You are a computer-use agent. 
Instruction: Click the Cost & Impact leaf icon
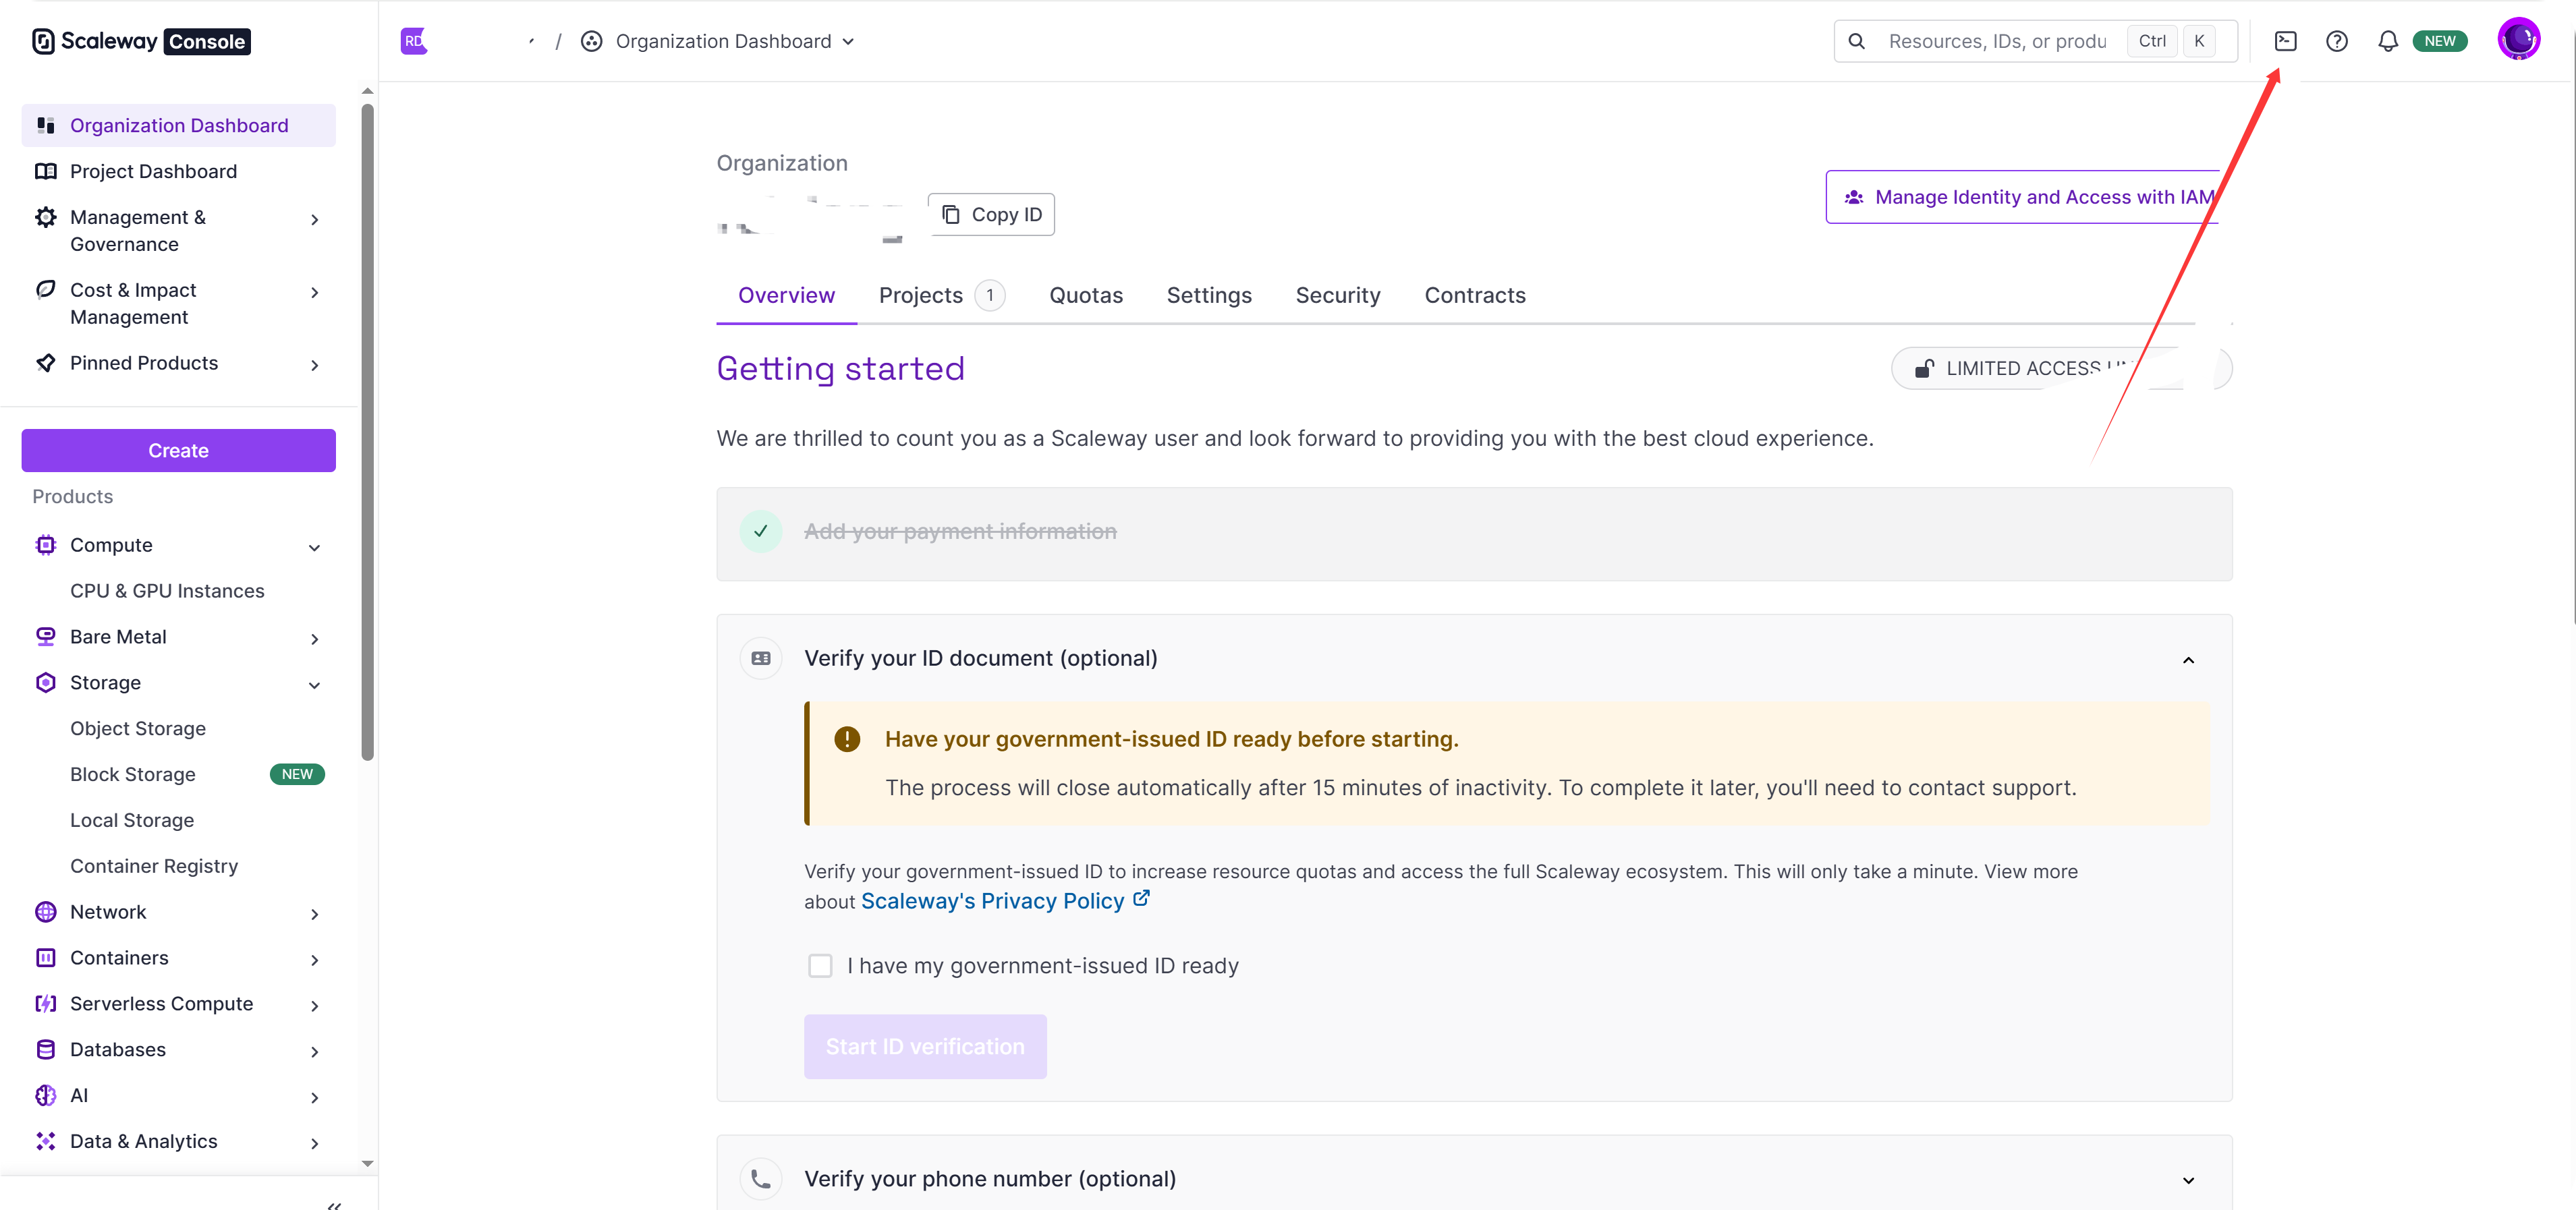pos(46,290)
